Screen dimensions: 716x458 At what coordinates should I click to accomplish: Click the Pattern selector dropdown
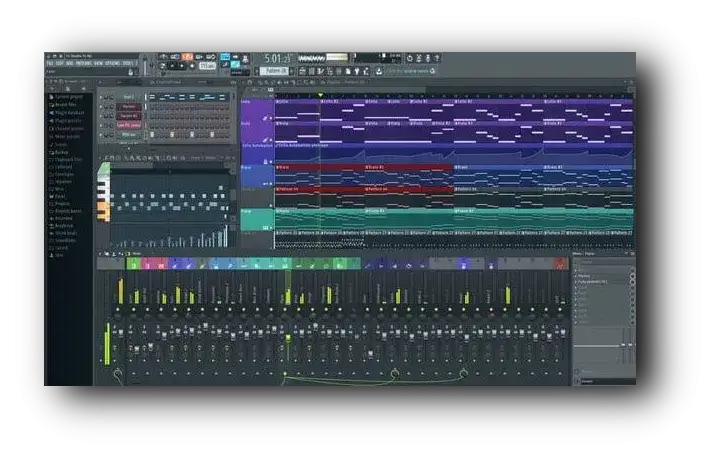click(x=276, y=71)
